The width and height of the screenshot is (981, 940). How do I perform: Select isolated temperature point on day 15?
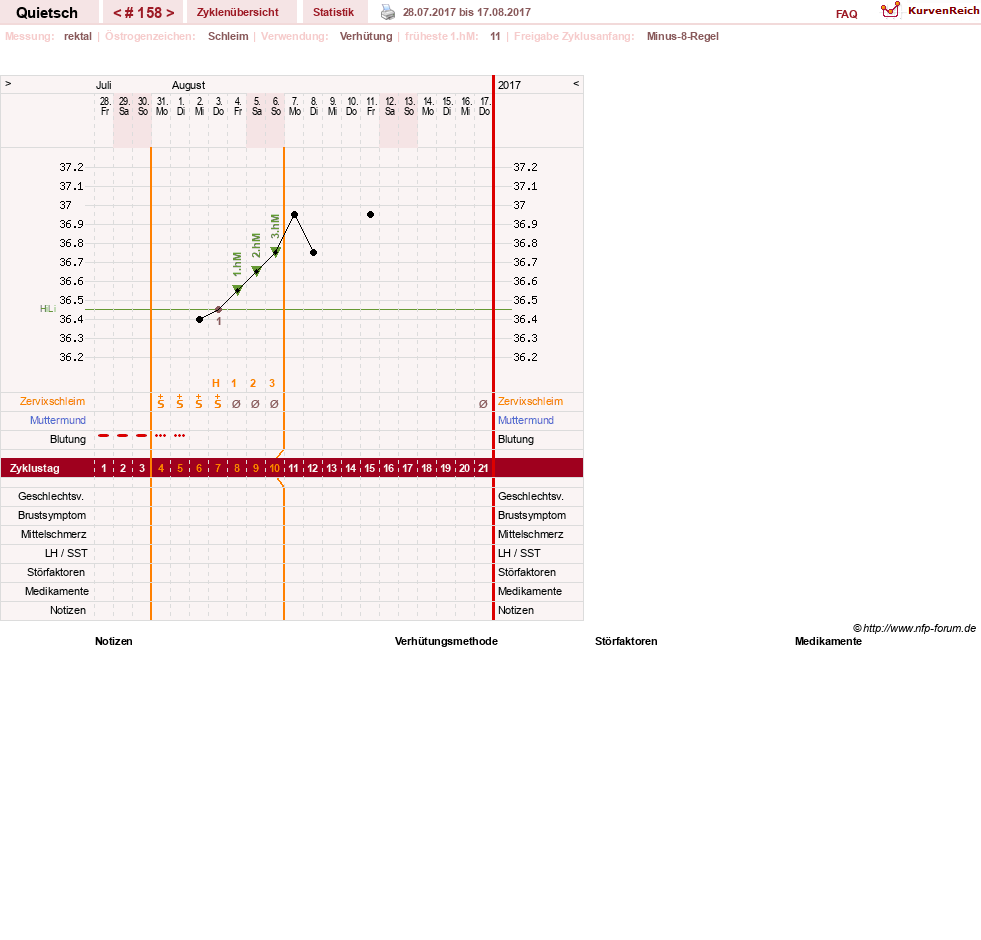tap(370, 215)
